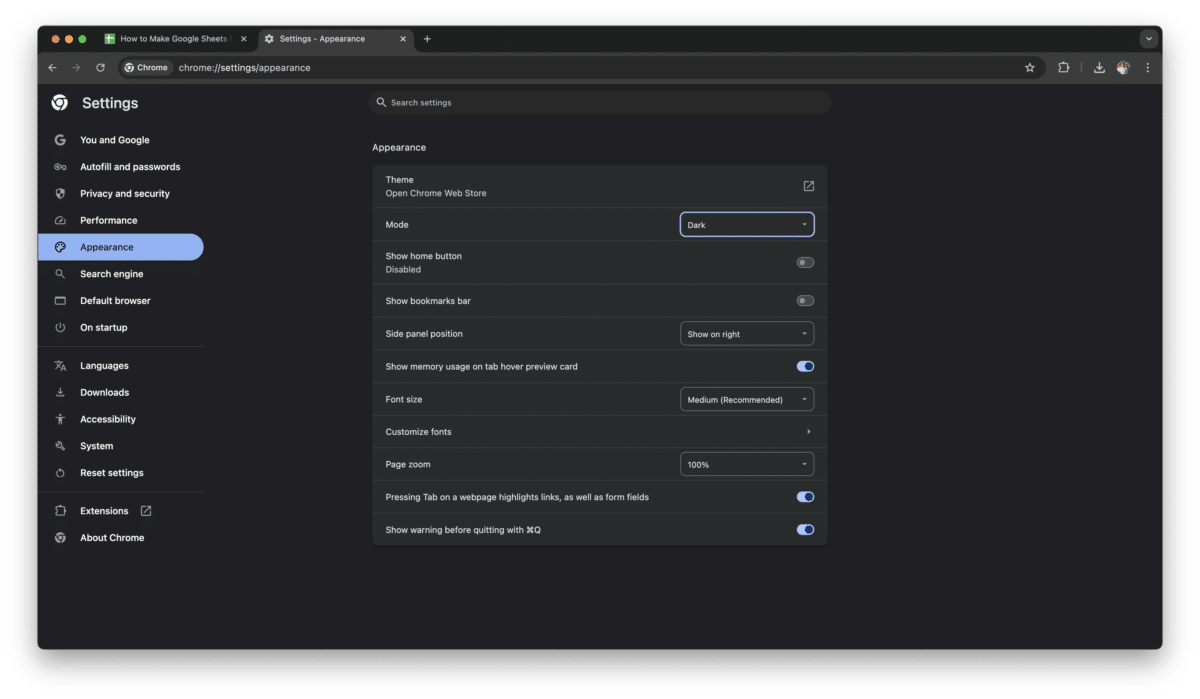Change the Font size dropdown
The width and height of the screenshot is (1200, 699).
click(746, 399)
